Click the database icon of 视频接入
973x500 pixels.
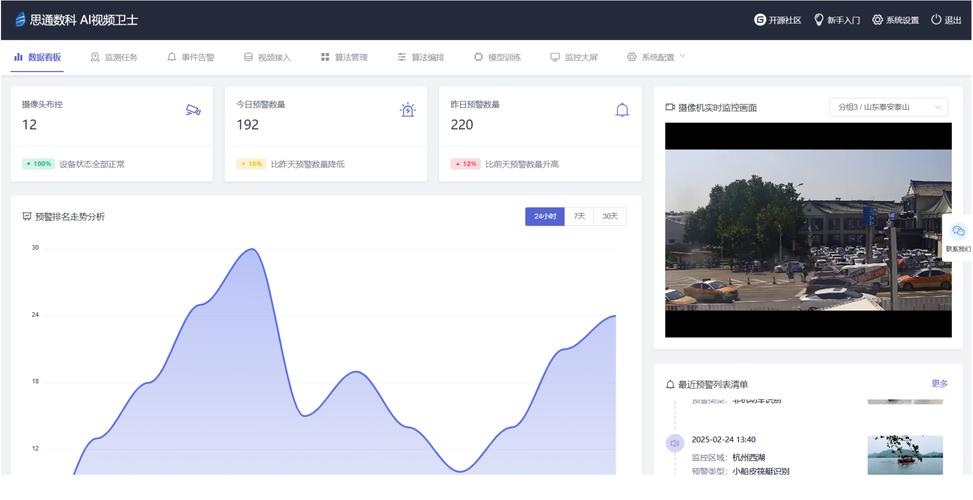(248, 57)
